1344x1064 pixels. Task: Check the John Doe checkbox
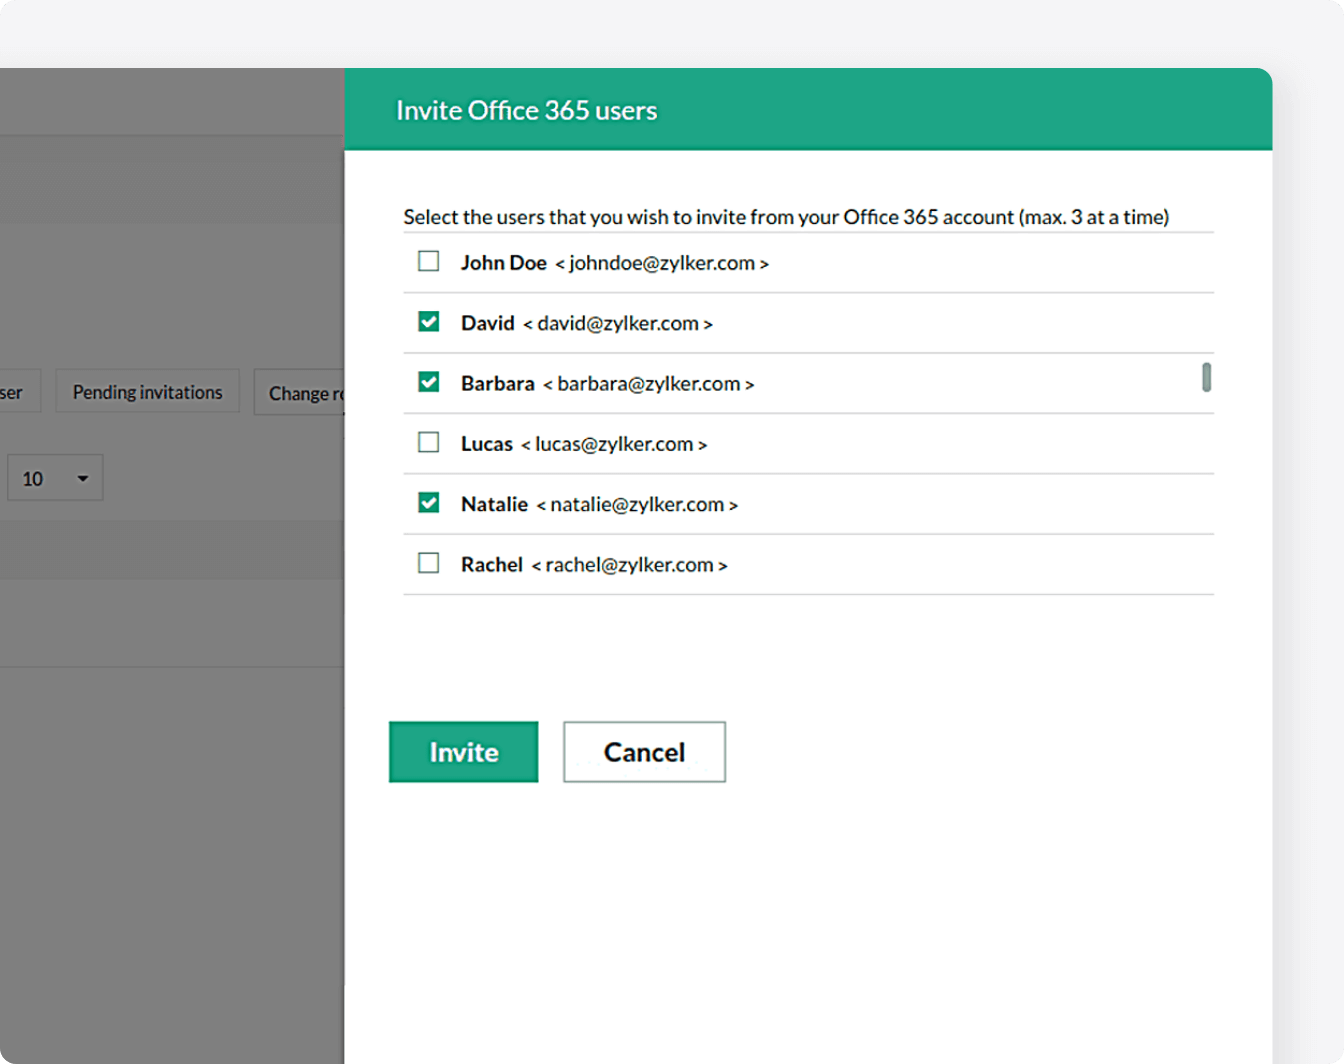429,261
